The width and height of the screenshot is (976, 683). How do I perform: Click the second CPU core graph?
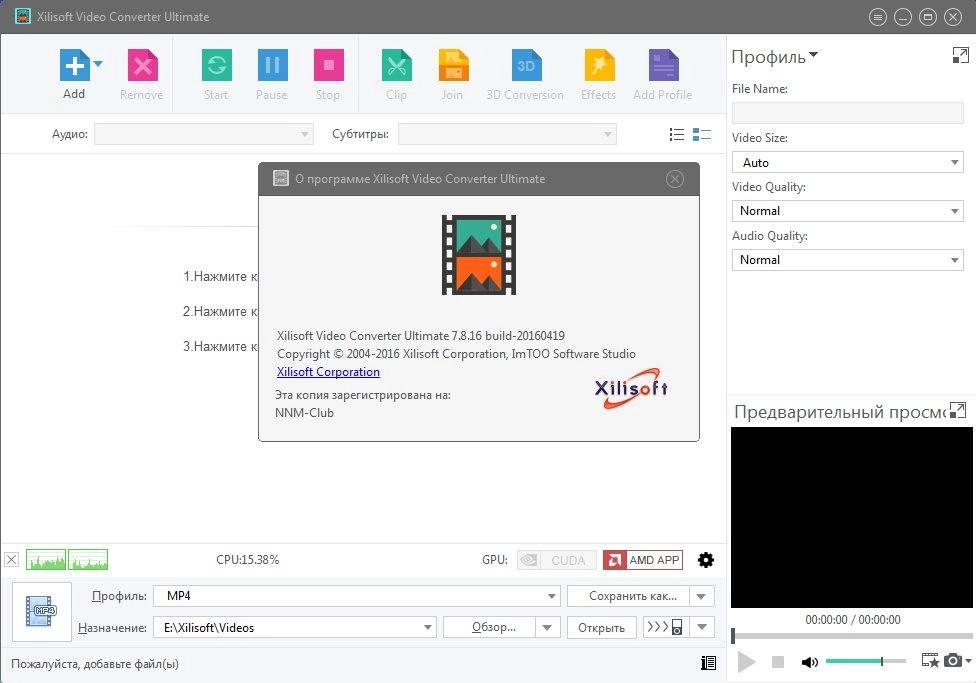pos(88,559)
